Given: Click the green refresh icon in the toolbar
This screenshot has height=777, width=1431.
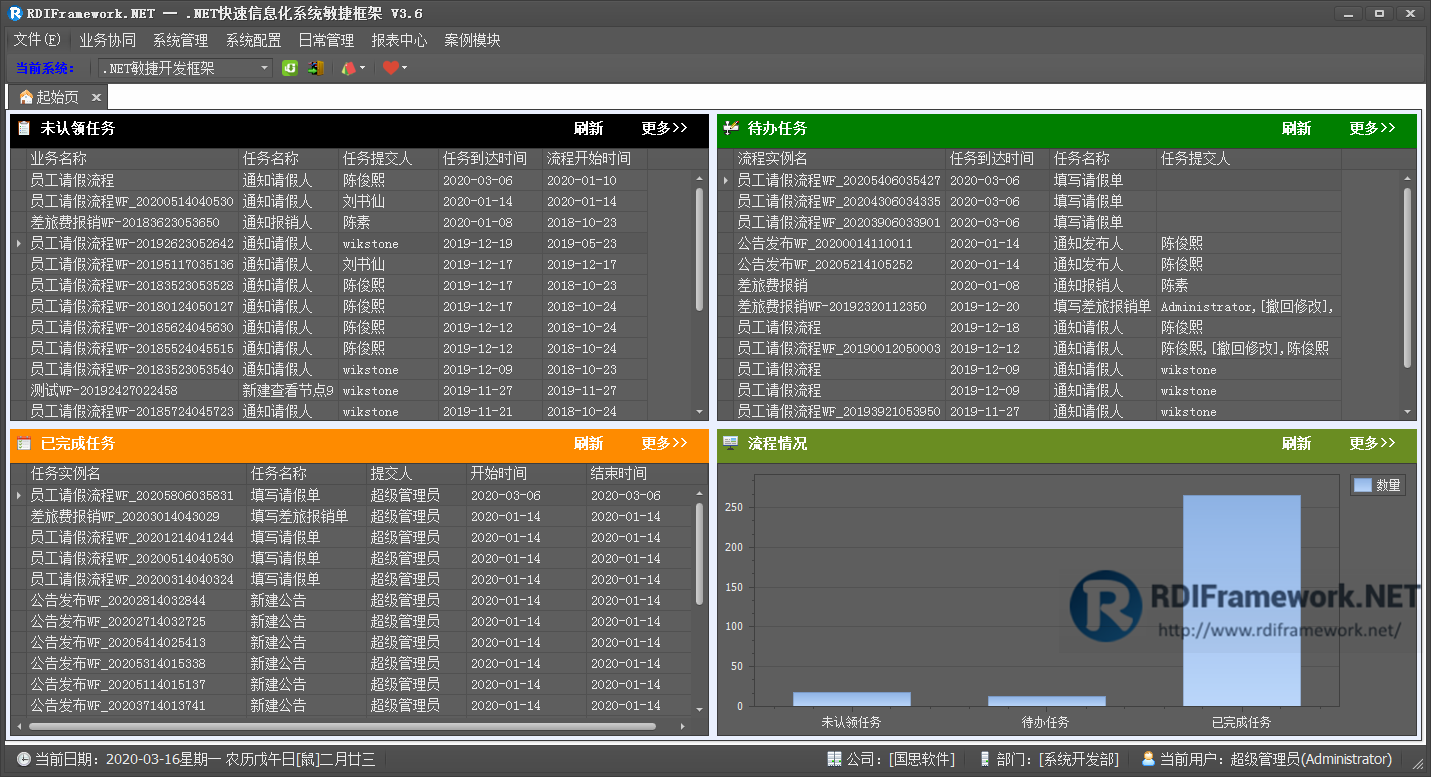Looking at the screenshot, I should [x=290, y=68].
